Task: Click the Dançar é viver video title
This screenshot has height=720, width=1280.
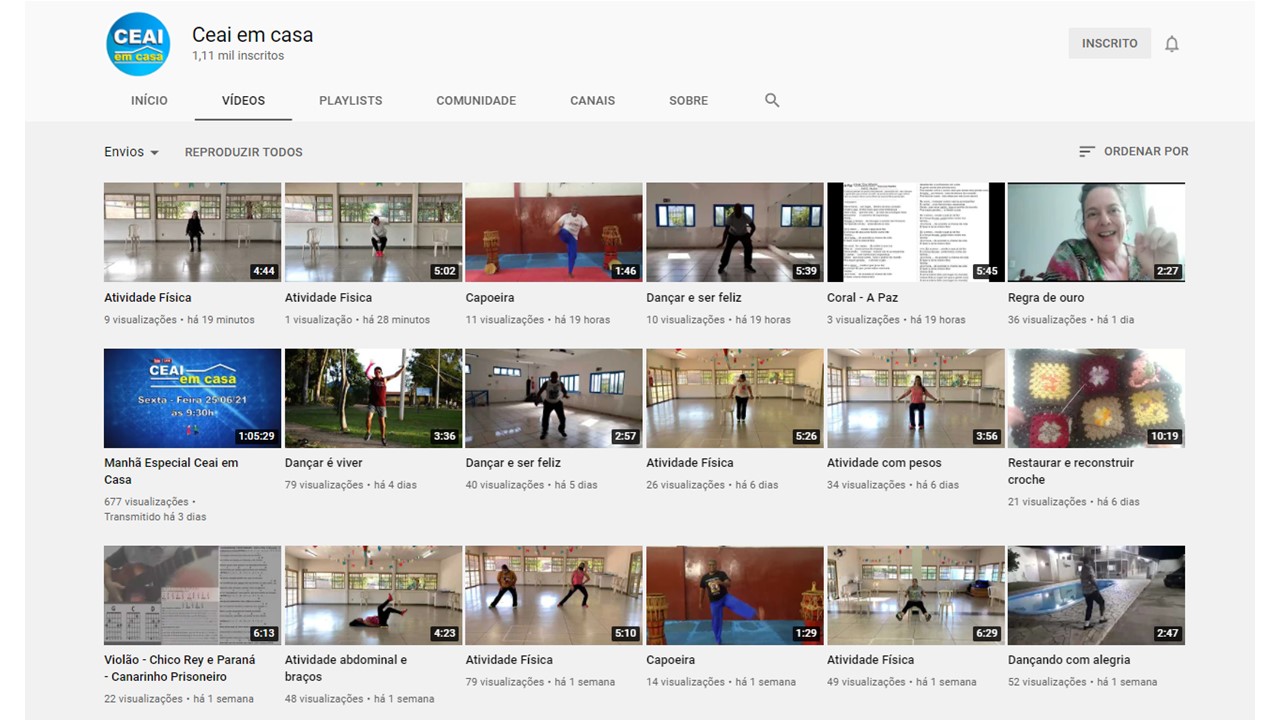Action: click(324, 463)
